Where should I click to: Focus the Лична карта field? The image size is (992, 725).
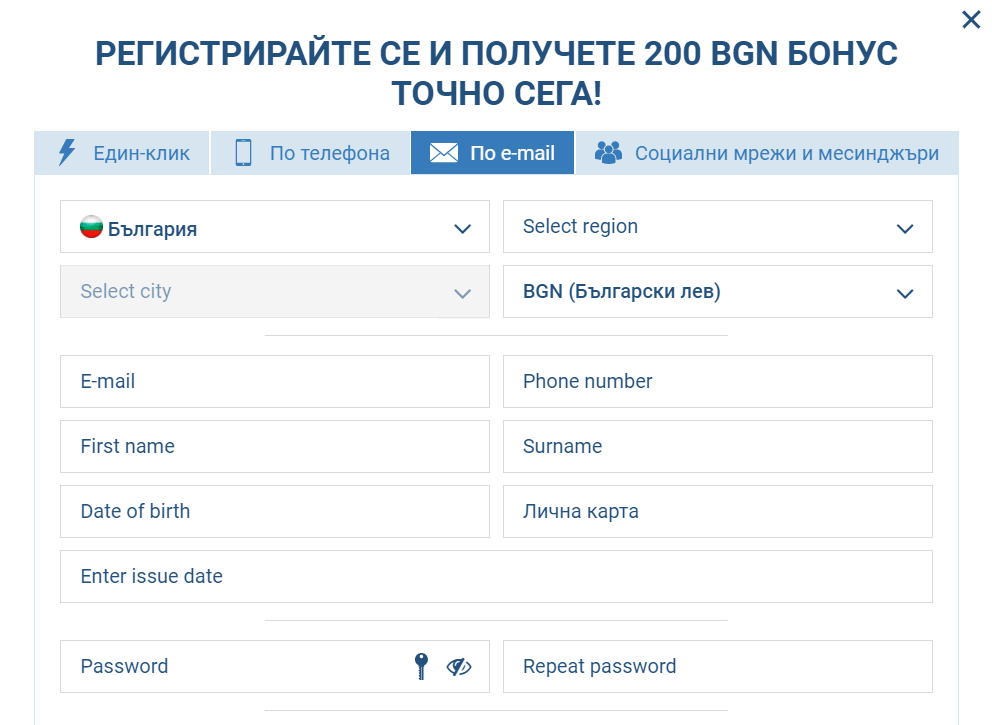click(x=717, y=512)
